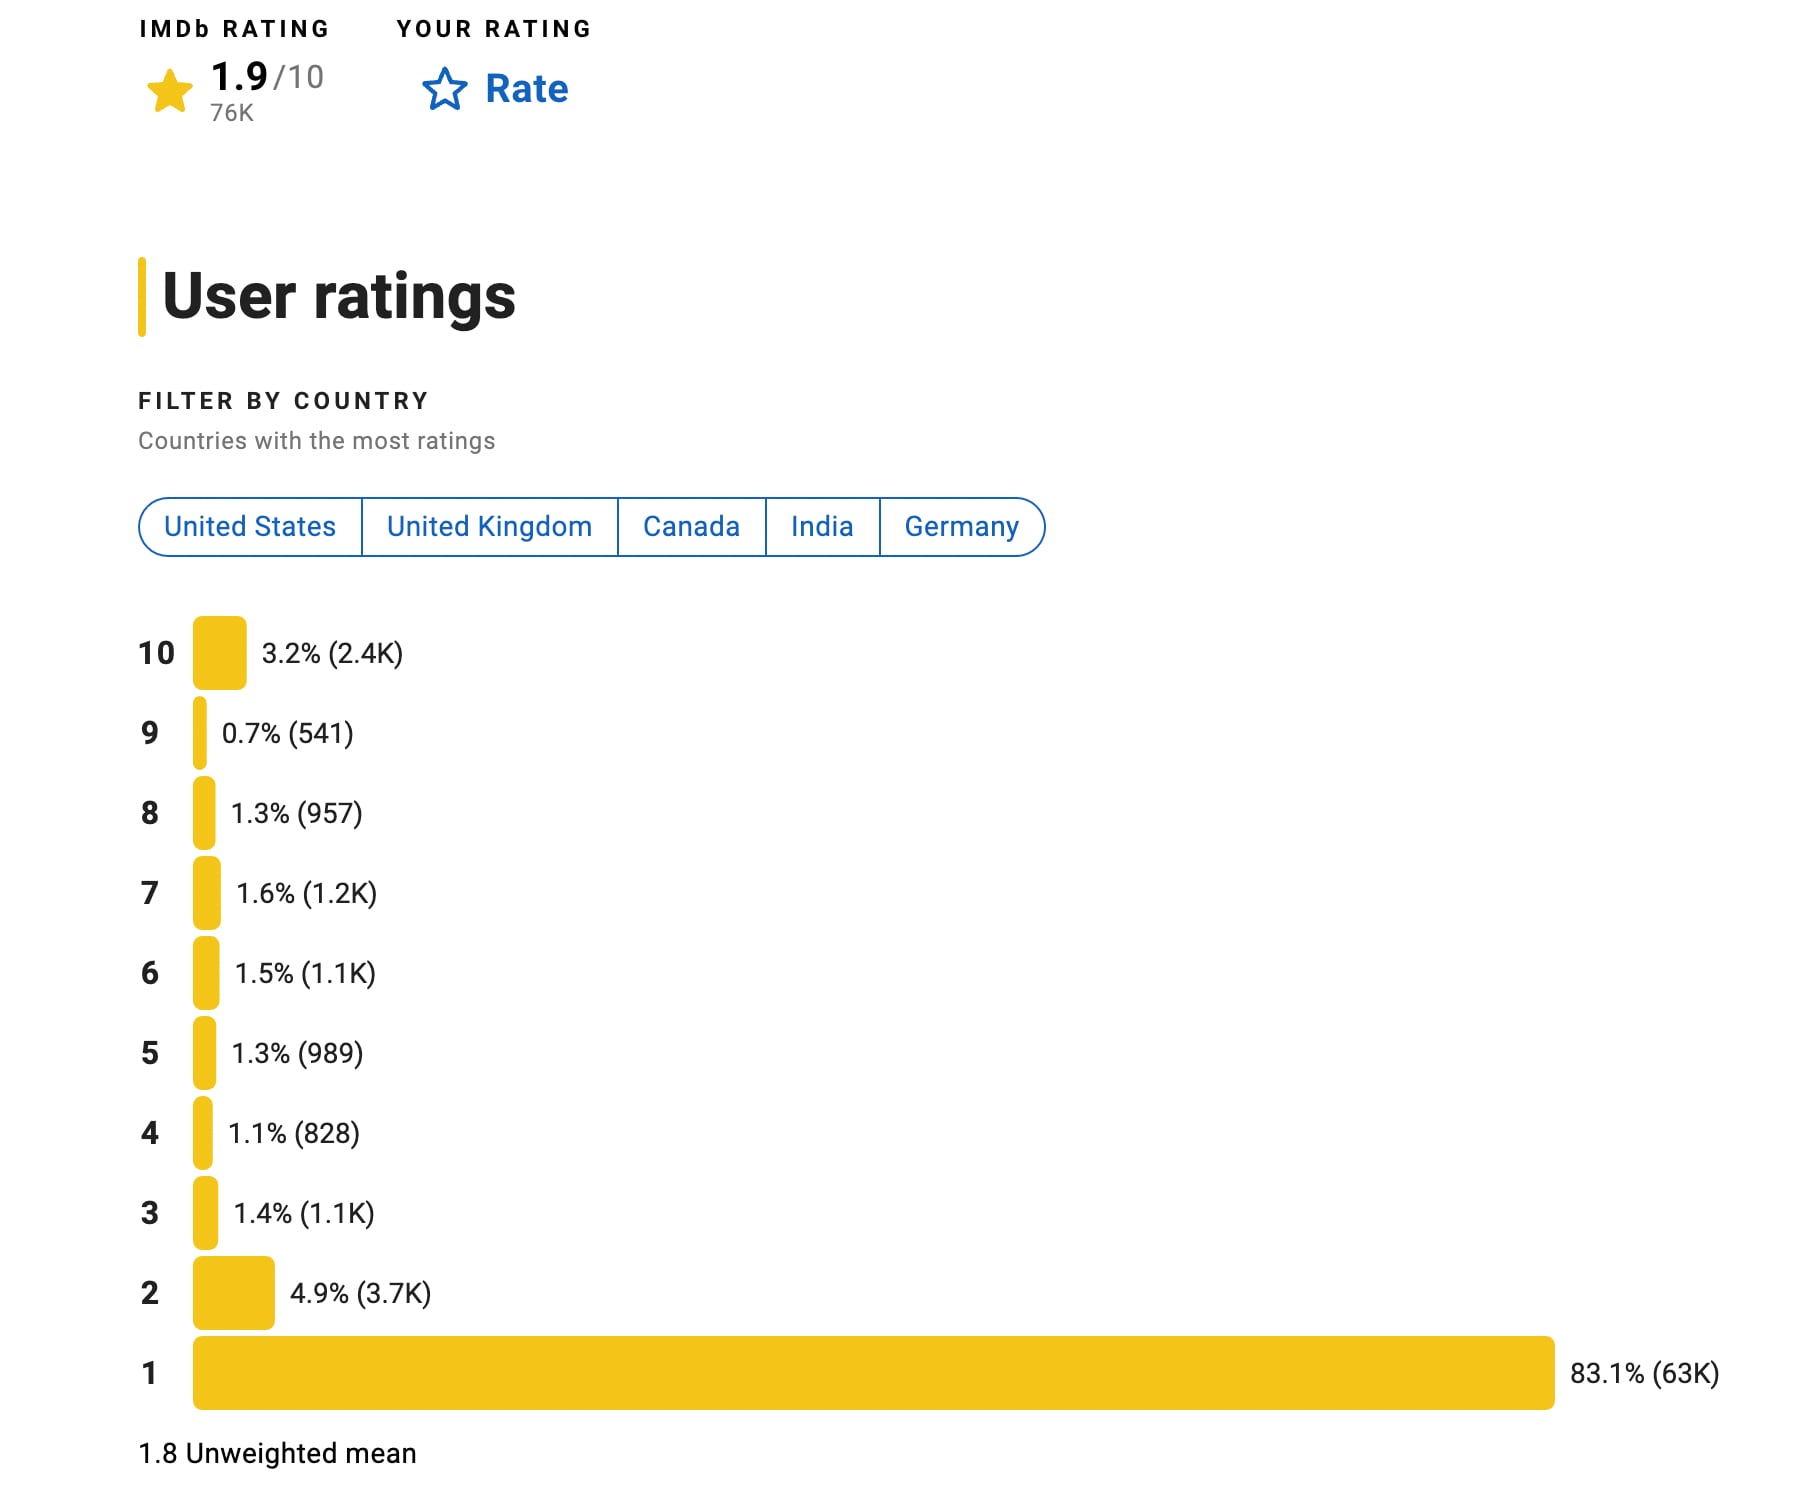Click the 6-star rating bar
Image resolution: width=1802 pixels, height=1510 pixels.
tap(206, 973)
